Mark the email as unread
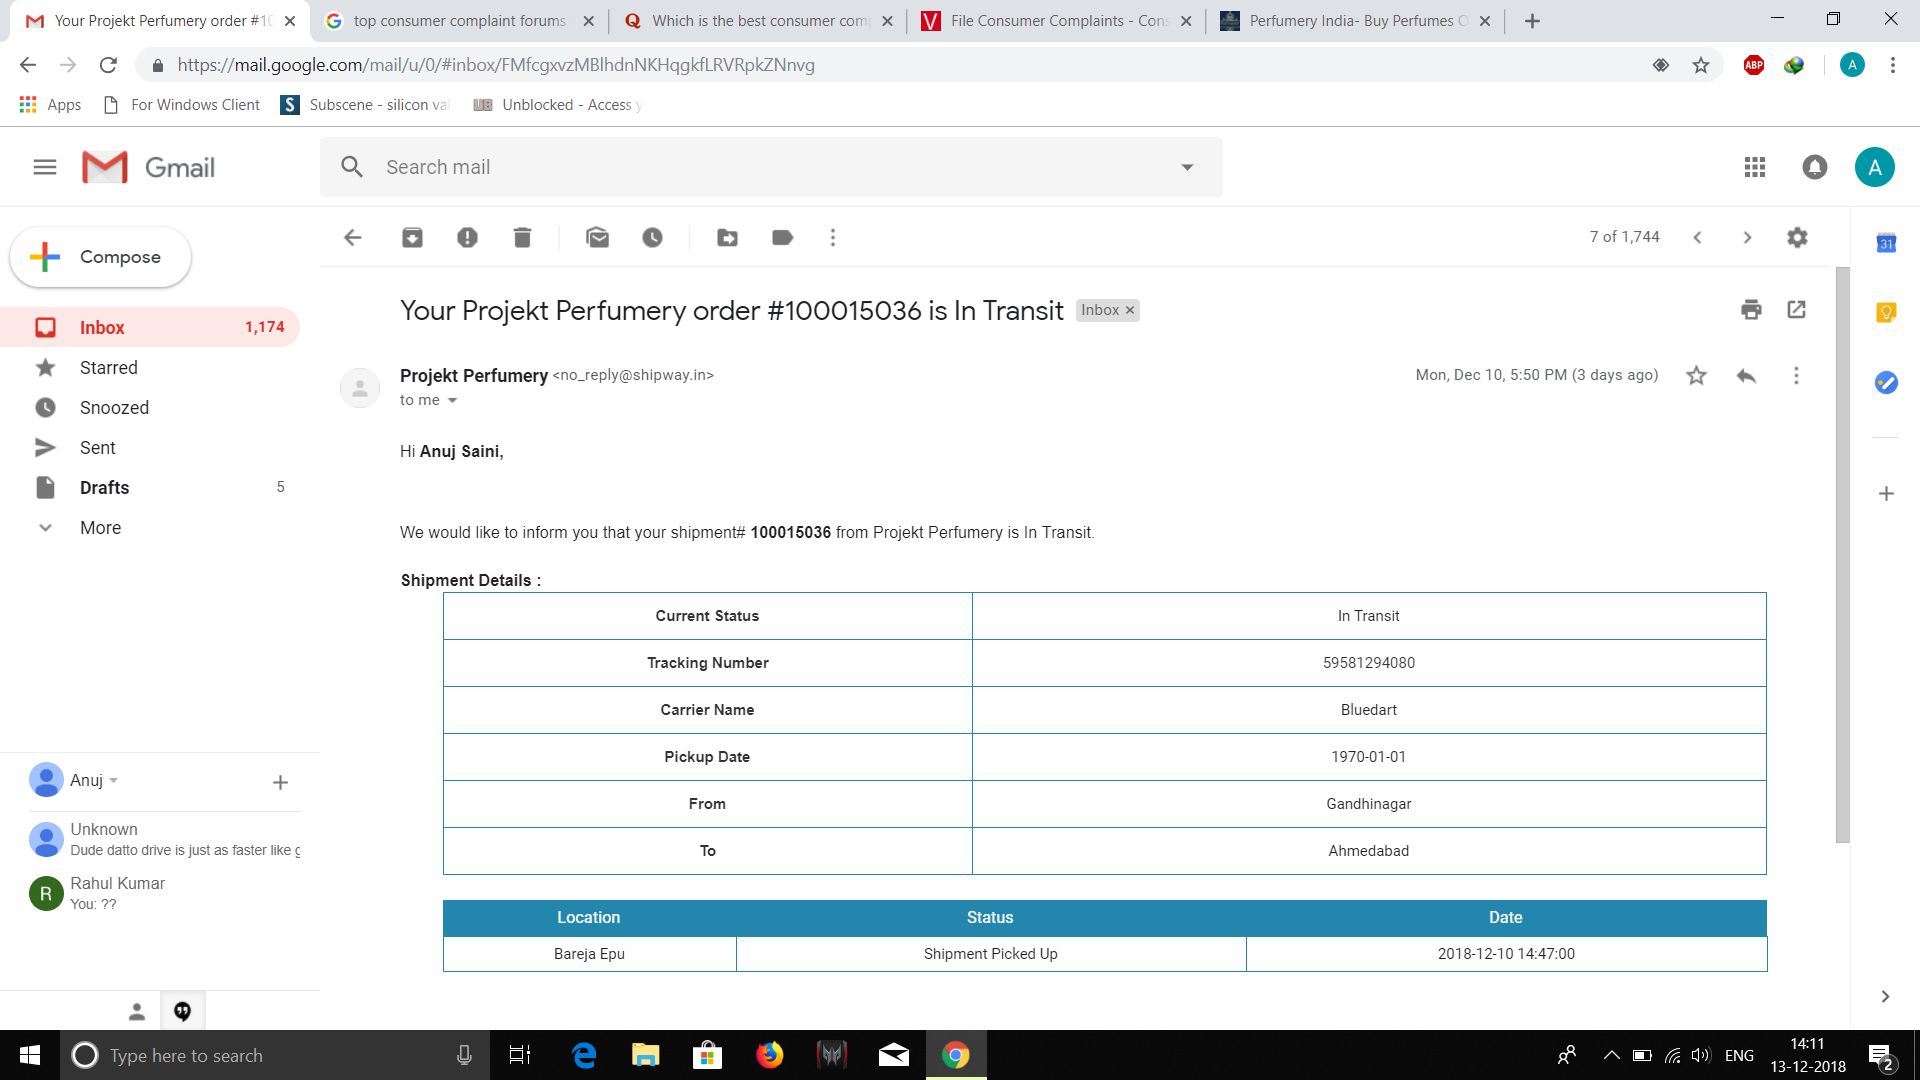Screen dimensions: 1920x1080 597,237
